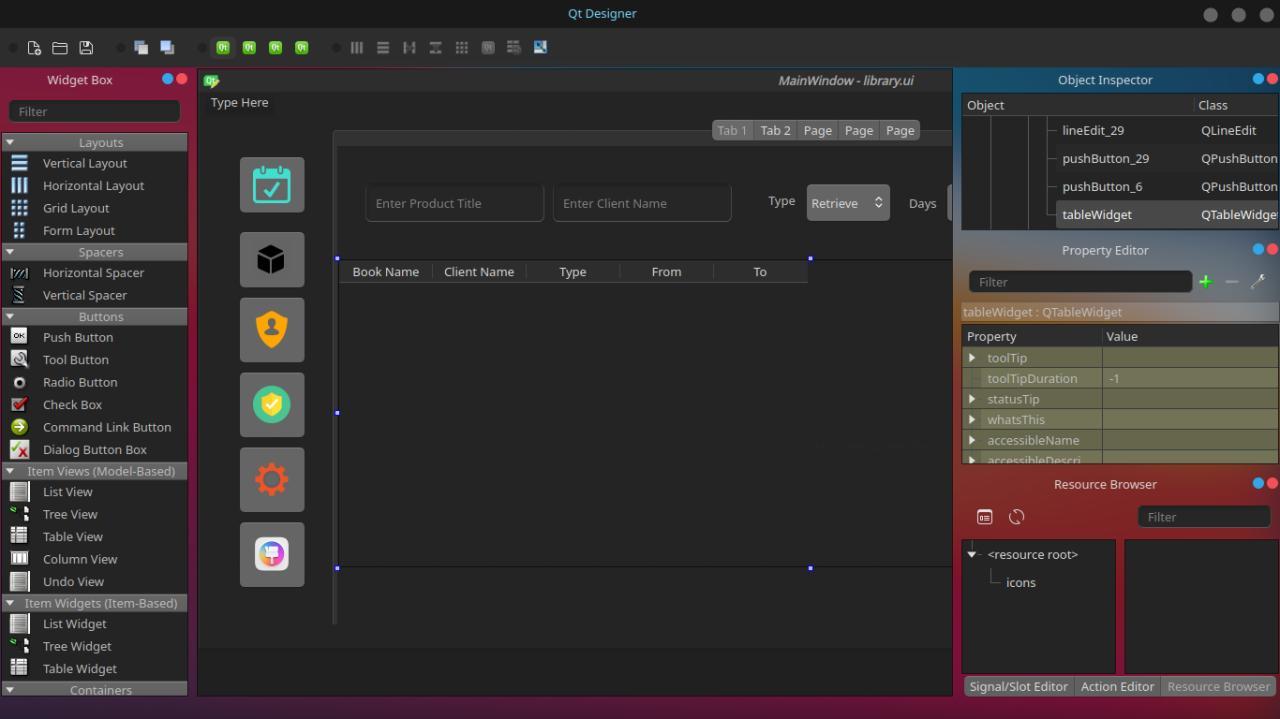Select icons under resource root
Viewport: 1280px width, 719px height.
pyautogui.click(x=1021, y=582)
